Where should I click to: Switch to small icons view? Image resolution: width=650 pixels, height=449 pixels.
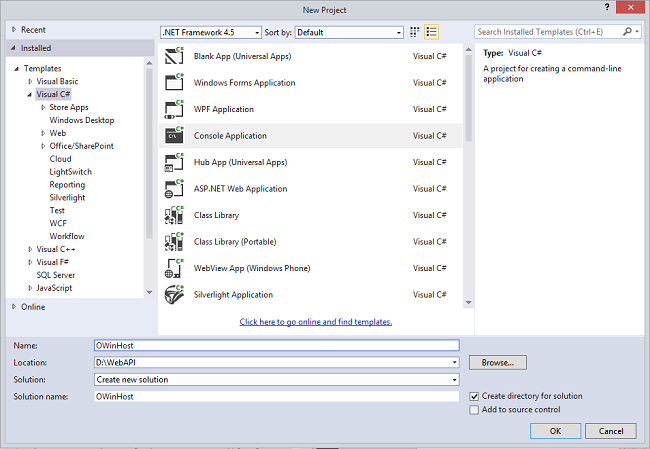point(414,32)
